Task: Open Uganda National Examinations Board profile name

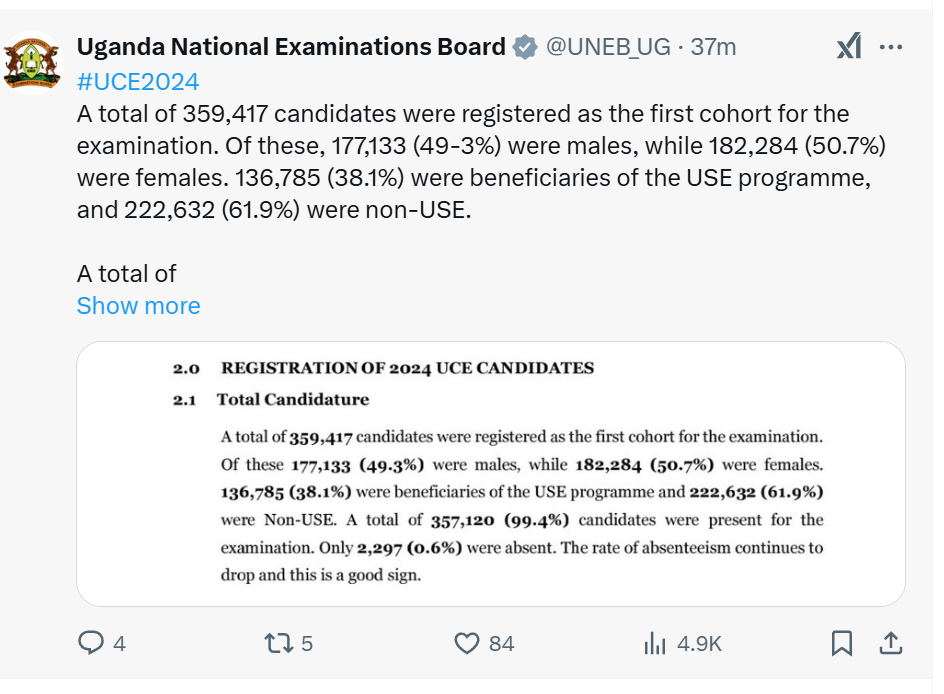Action: pos(291,47)
